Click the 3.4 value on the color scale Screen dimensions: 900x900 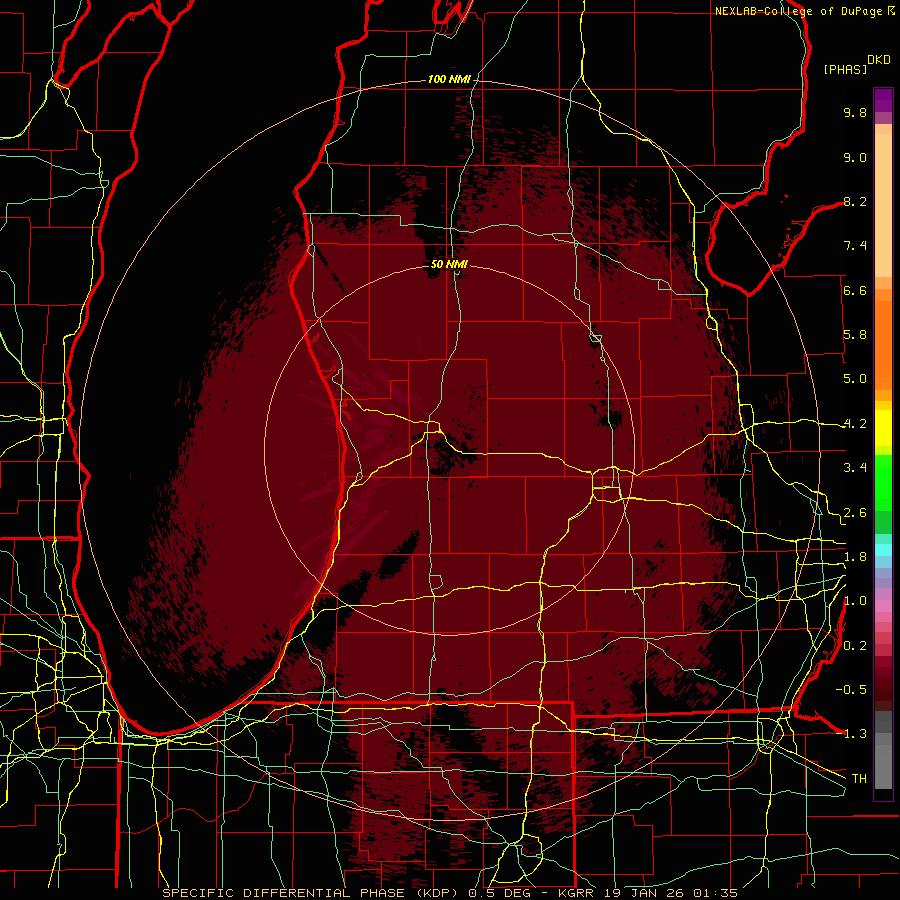(x=855, y=468)
